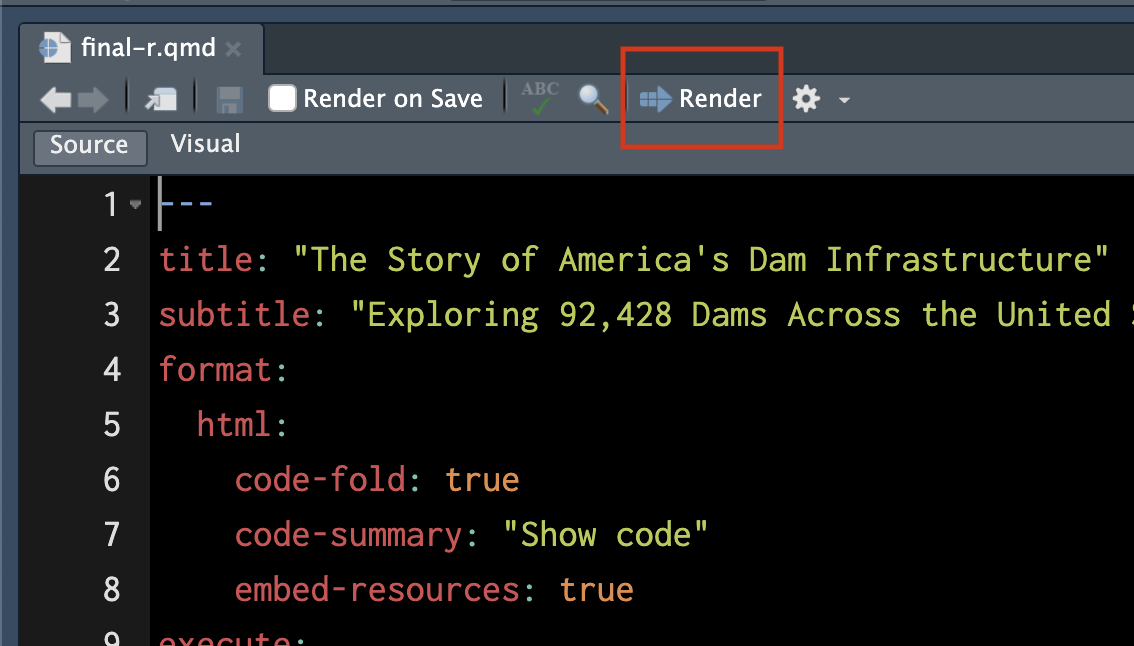Go back to previous source location
Image resolution: width=1134 pixels, height=646 pixels.
click(x=55, y=99)
